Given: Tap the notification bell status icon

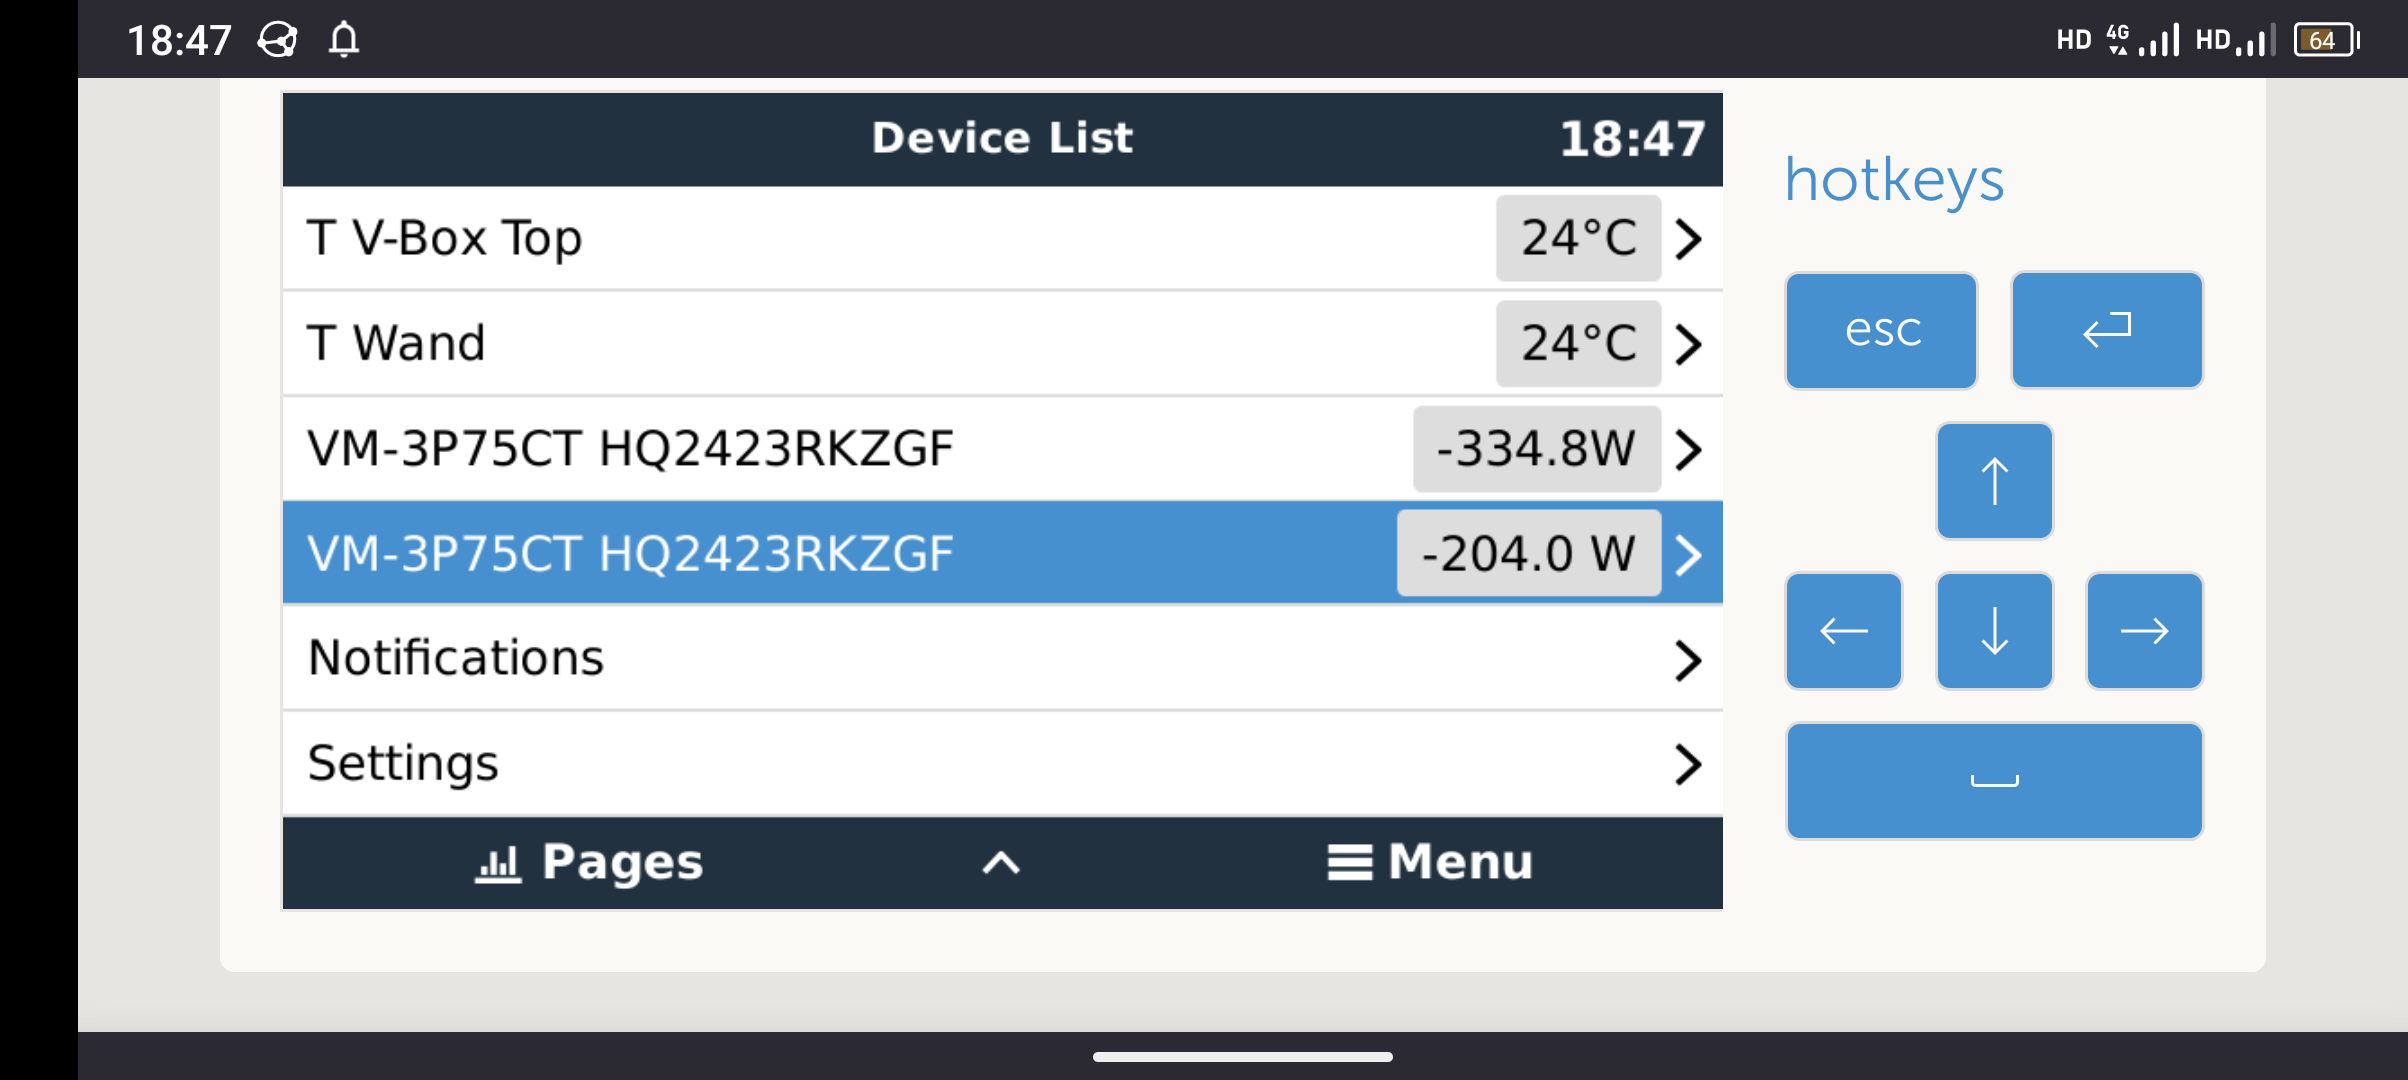Looking at the screenshot, I should coord(344,40).
